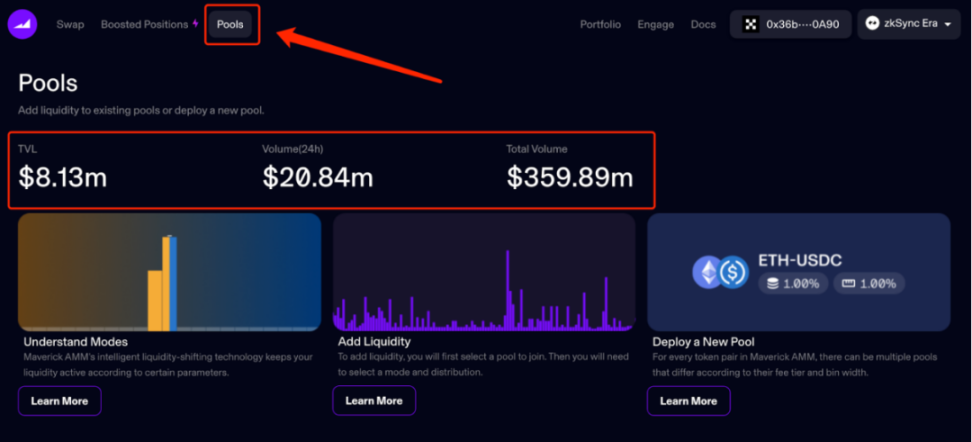Image resolution: width=972 pixels, height=442 pixels.
Task: Click the USDC token icon
Action: [x=734, y=271]
